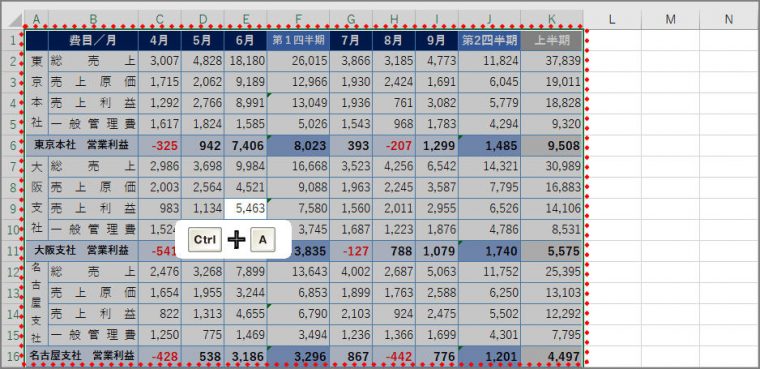The width and height of the screenshot is (760, 369).
Task: Click the 第1四半期 header cell
Action: 298,41
